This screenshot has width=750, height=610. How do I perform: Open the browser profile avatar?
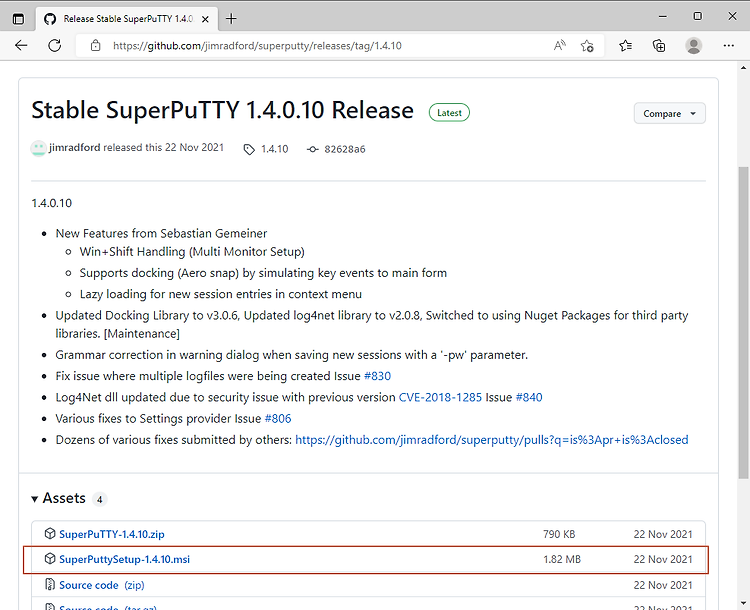coord(694,45)
